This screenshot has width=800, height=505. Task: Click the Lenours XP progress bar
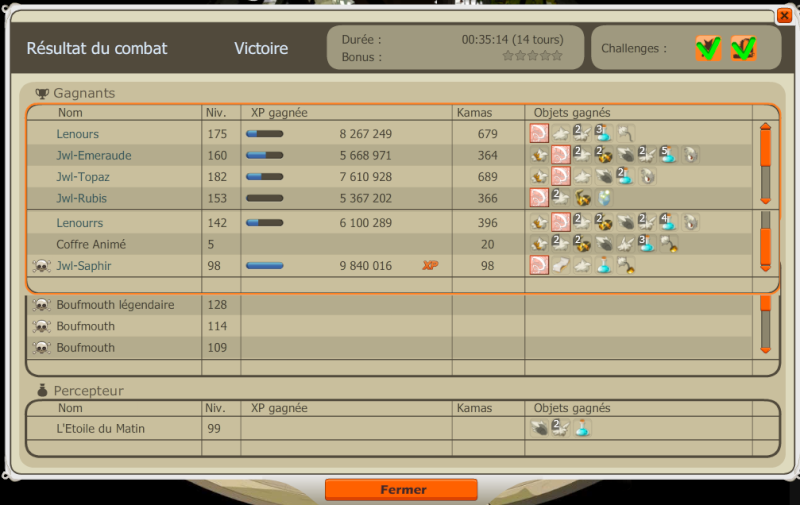coord(264,134)
